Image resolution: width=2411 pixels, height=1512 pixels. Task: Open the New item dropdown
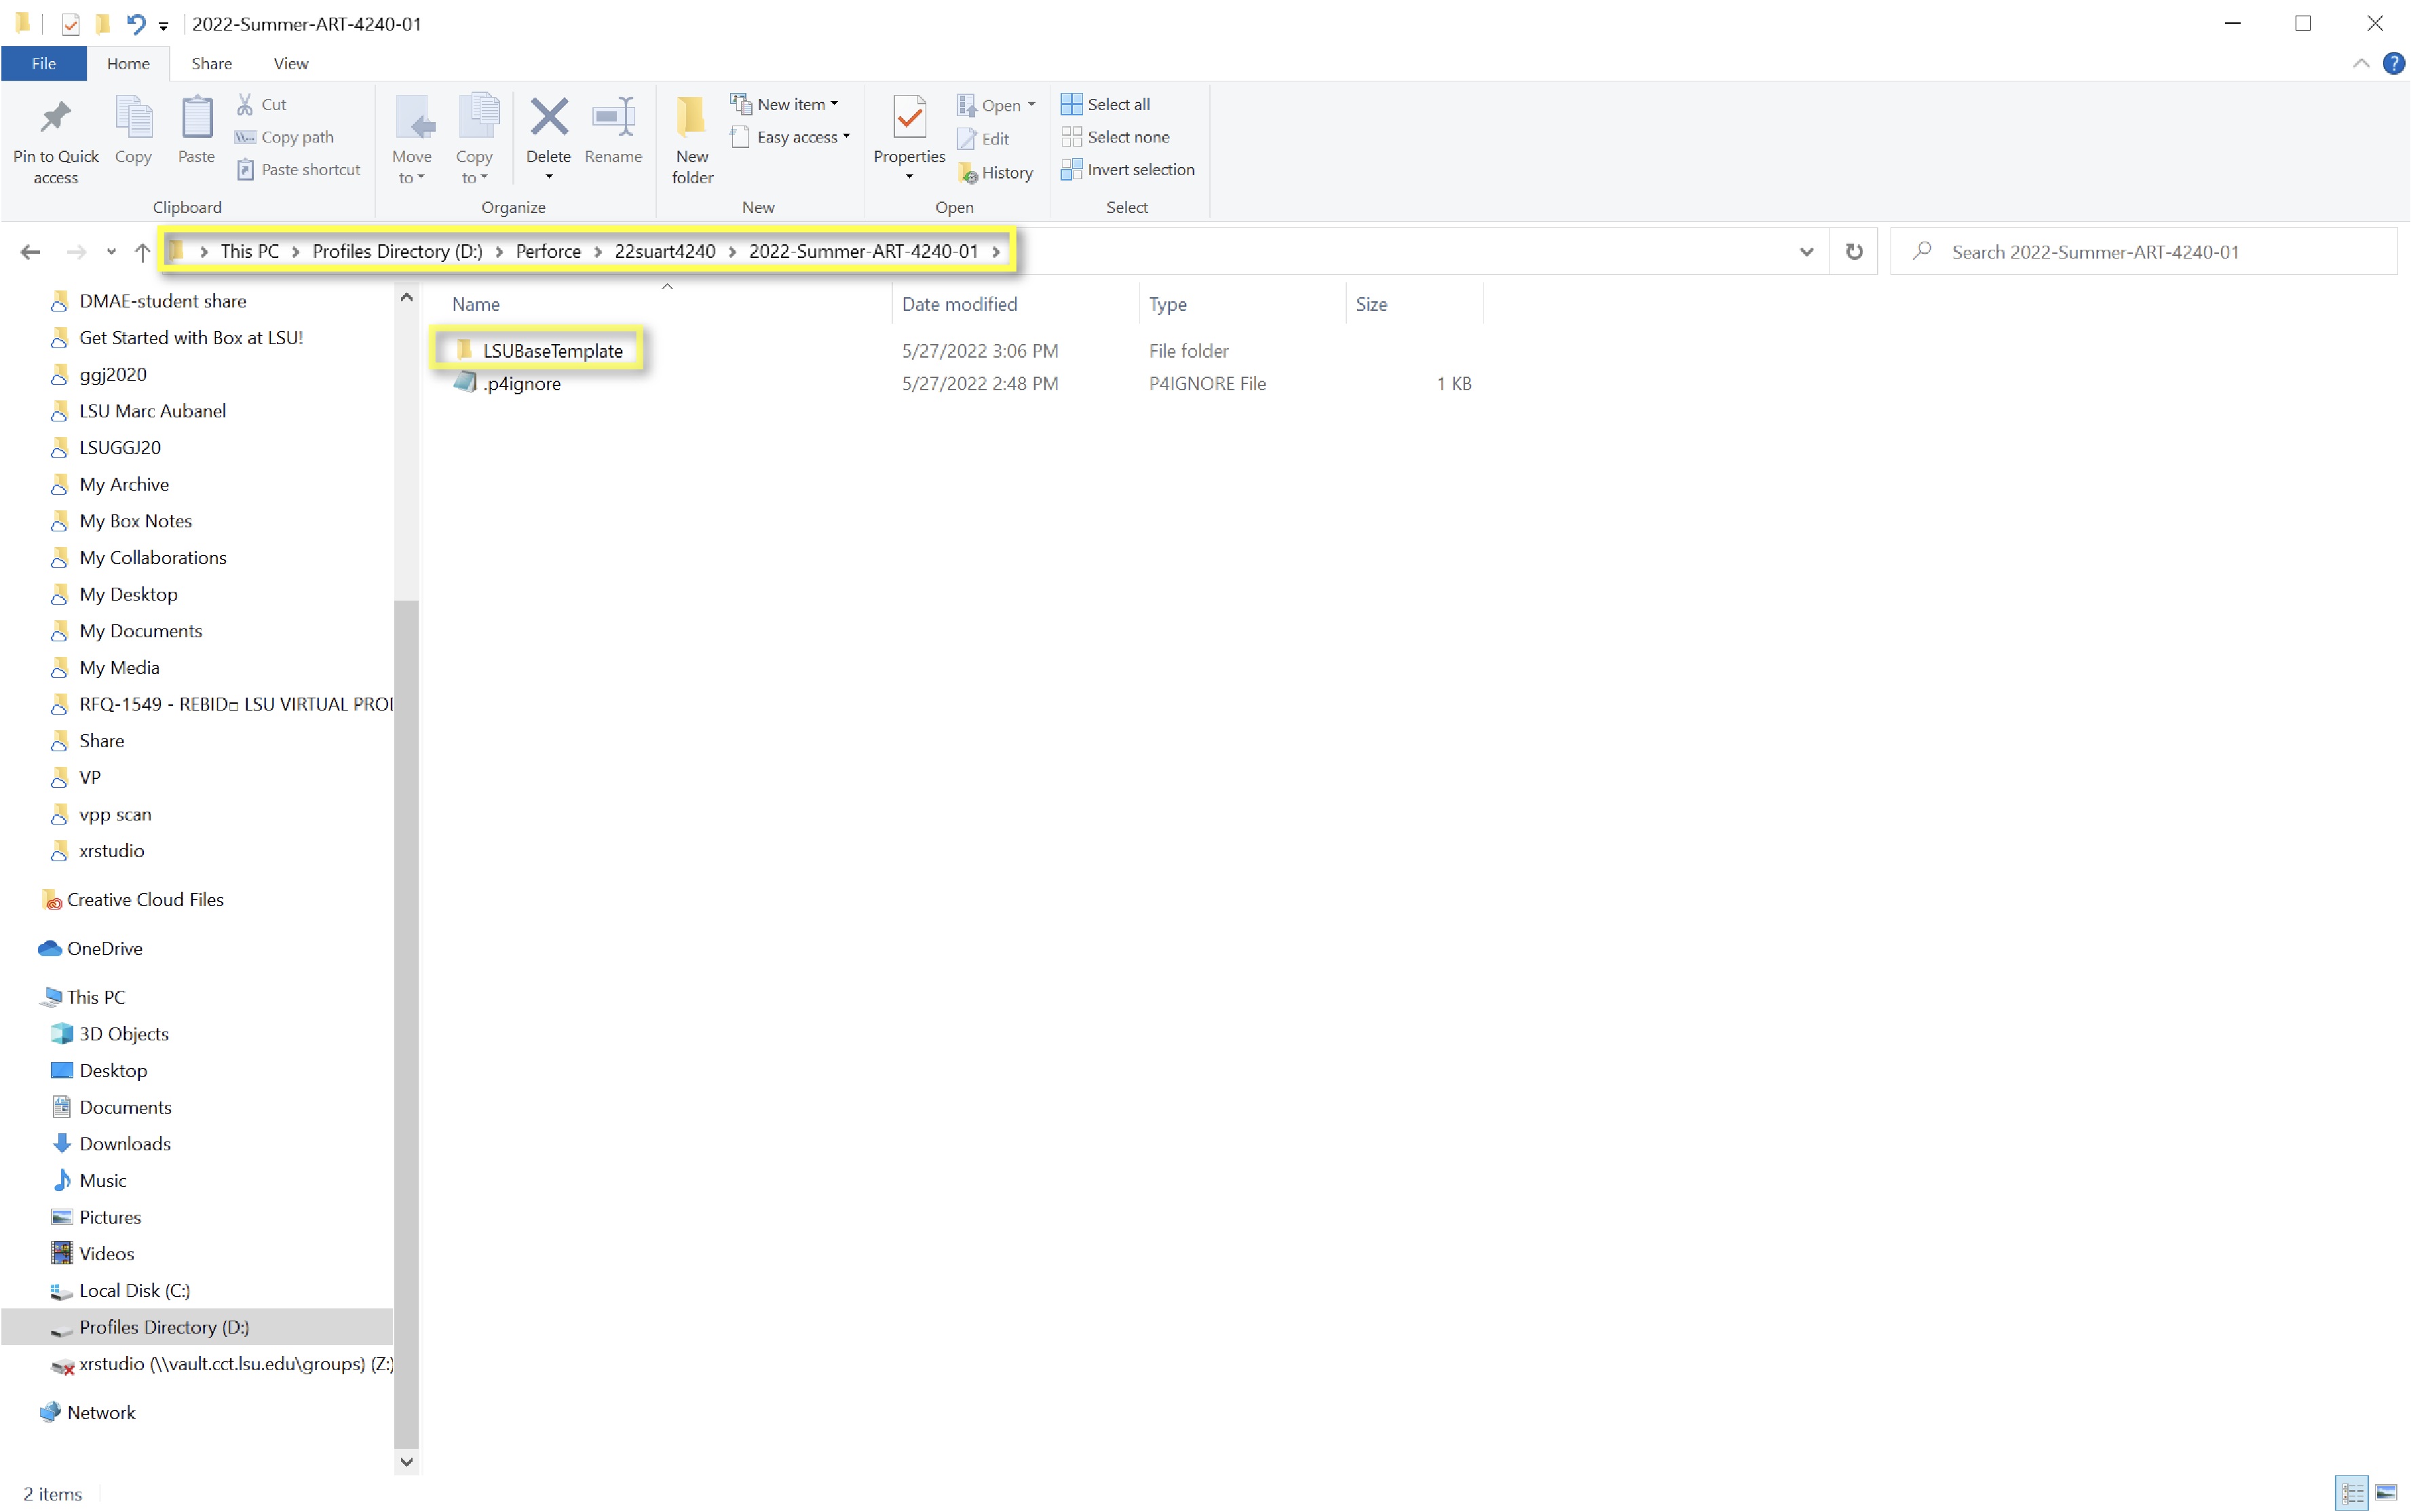[x=785, y=104]
